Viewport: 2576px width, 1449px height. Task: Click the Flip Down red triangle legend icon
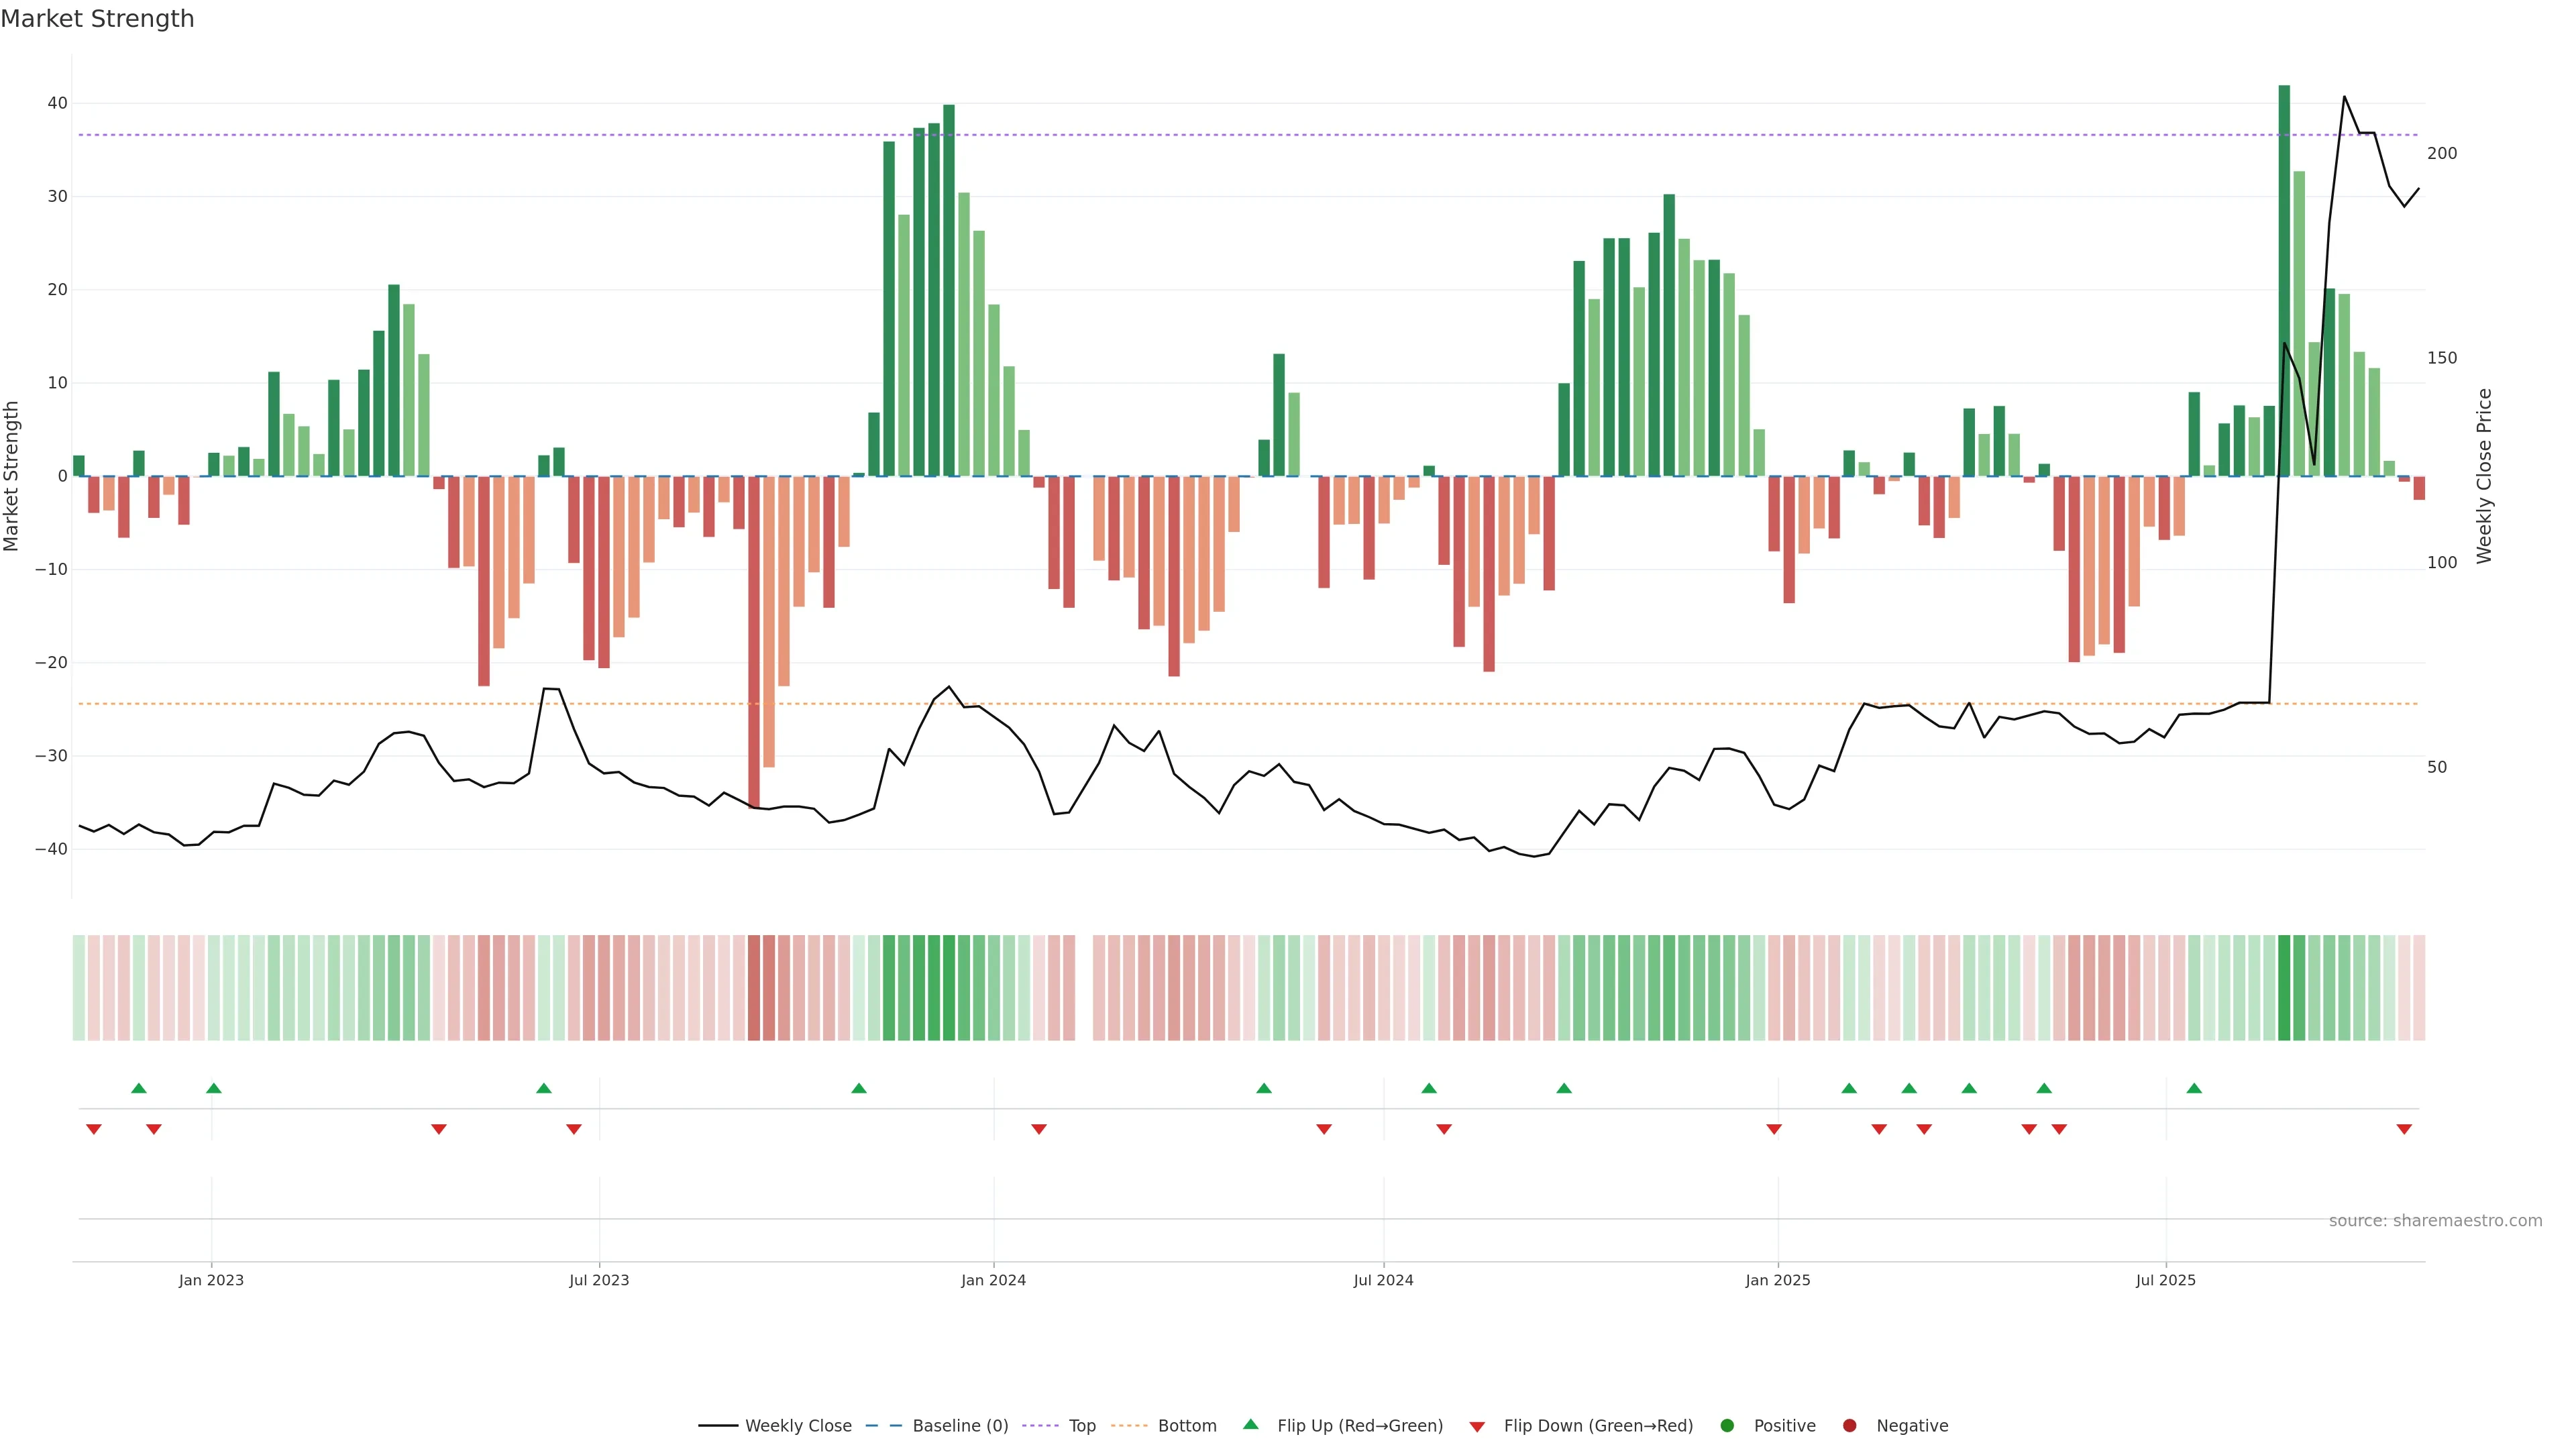(1477, 1426)
